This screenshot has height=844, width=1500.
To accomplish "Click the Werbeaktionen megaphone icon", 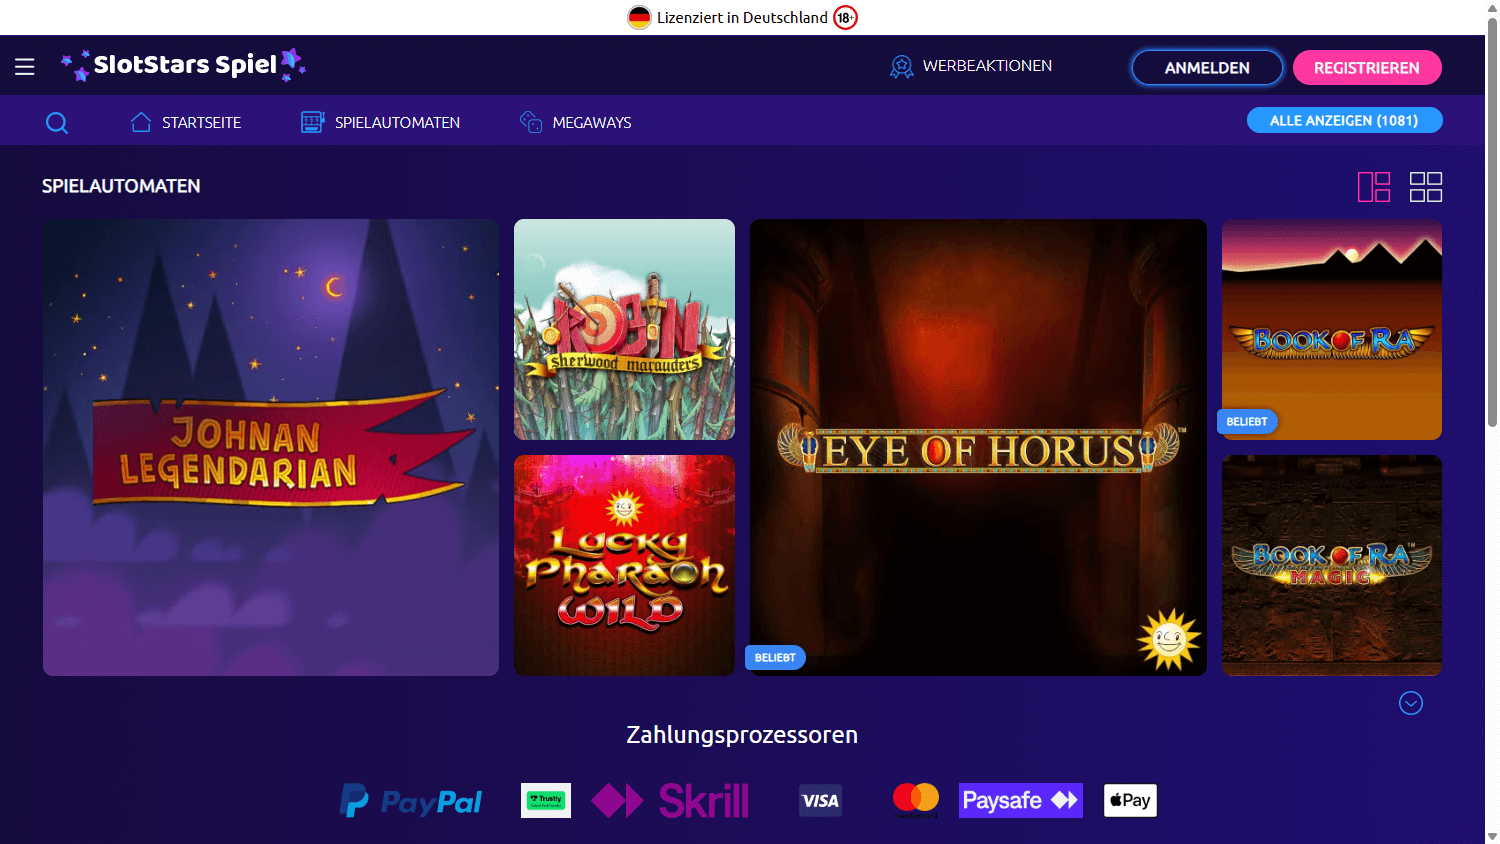I will [x=901, y=66].
